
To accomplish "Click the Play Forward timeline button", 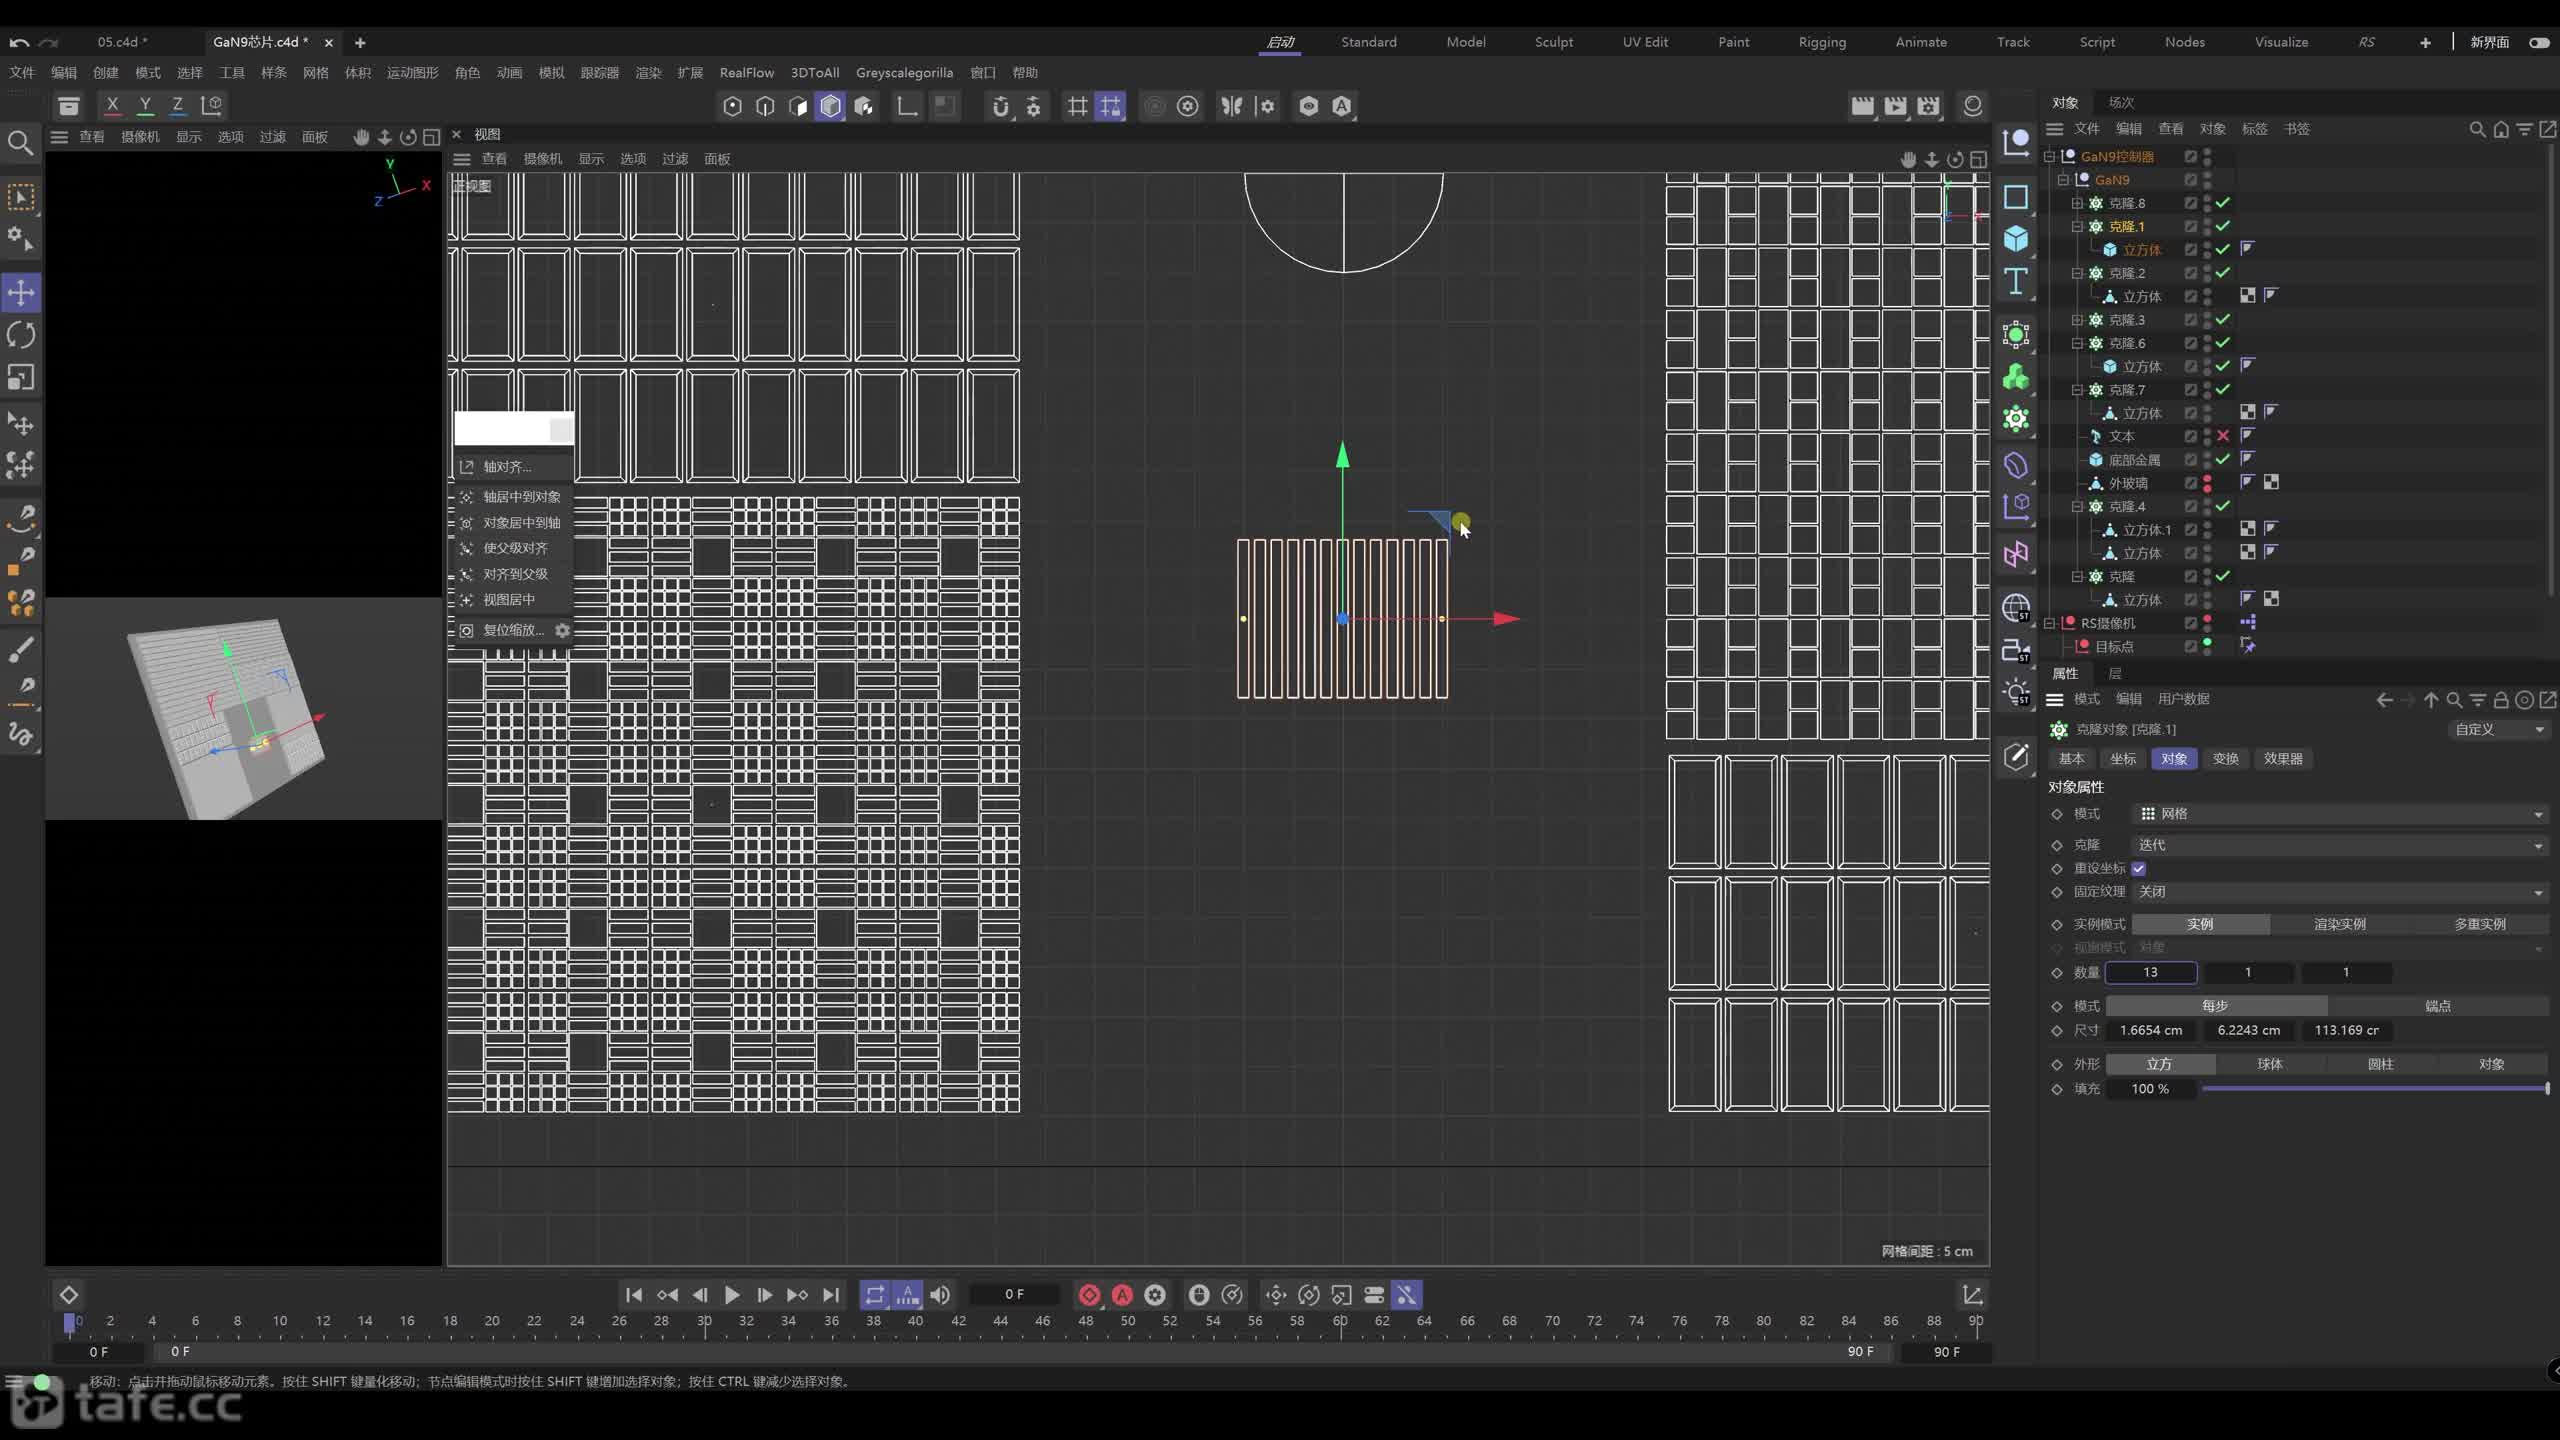I will coord(732,1295).
